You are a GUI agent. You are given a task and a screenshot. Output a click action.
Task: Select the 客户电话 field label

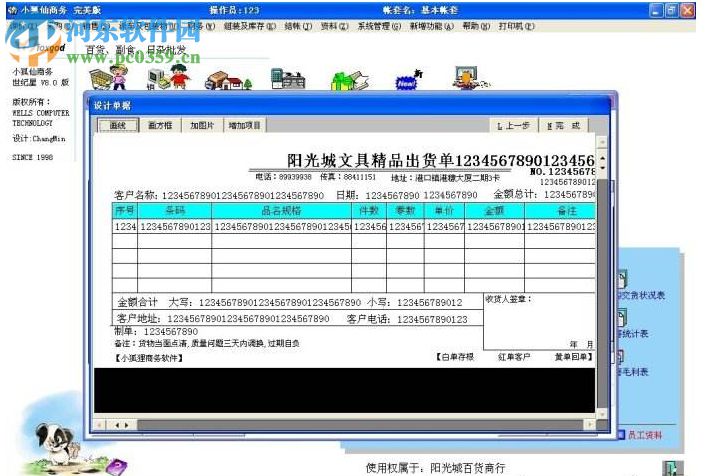pyautogui.click(x=369, y=319)
